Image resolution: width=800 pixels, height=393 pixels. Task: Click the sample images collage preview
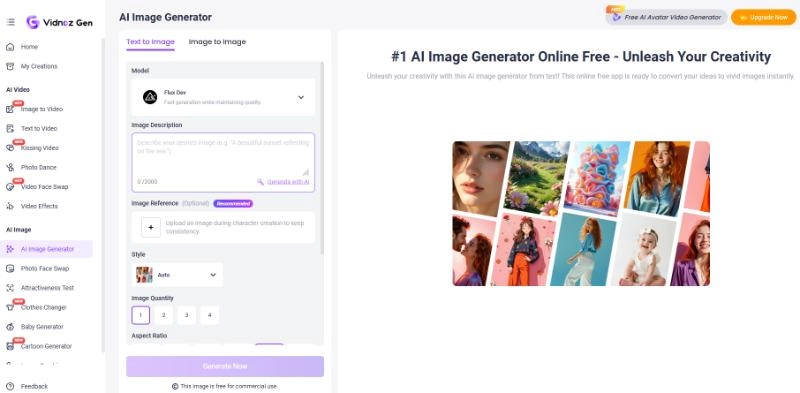coord(581,213)
